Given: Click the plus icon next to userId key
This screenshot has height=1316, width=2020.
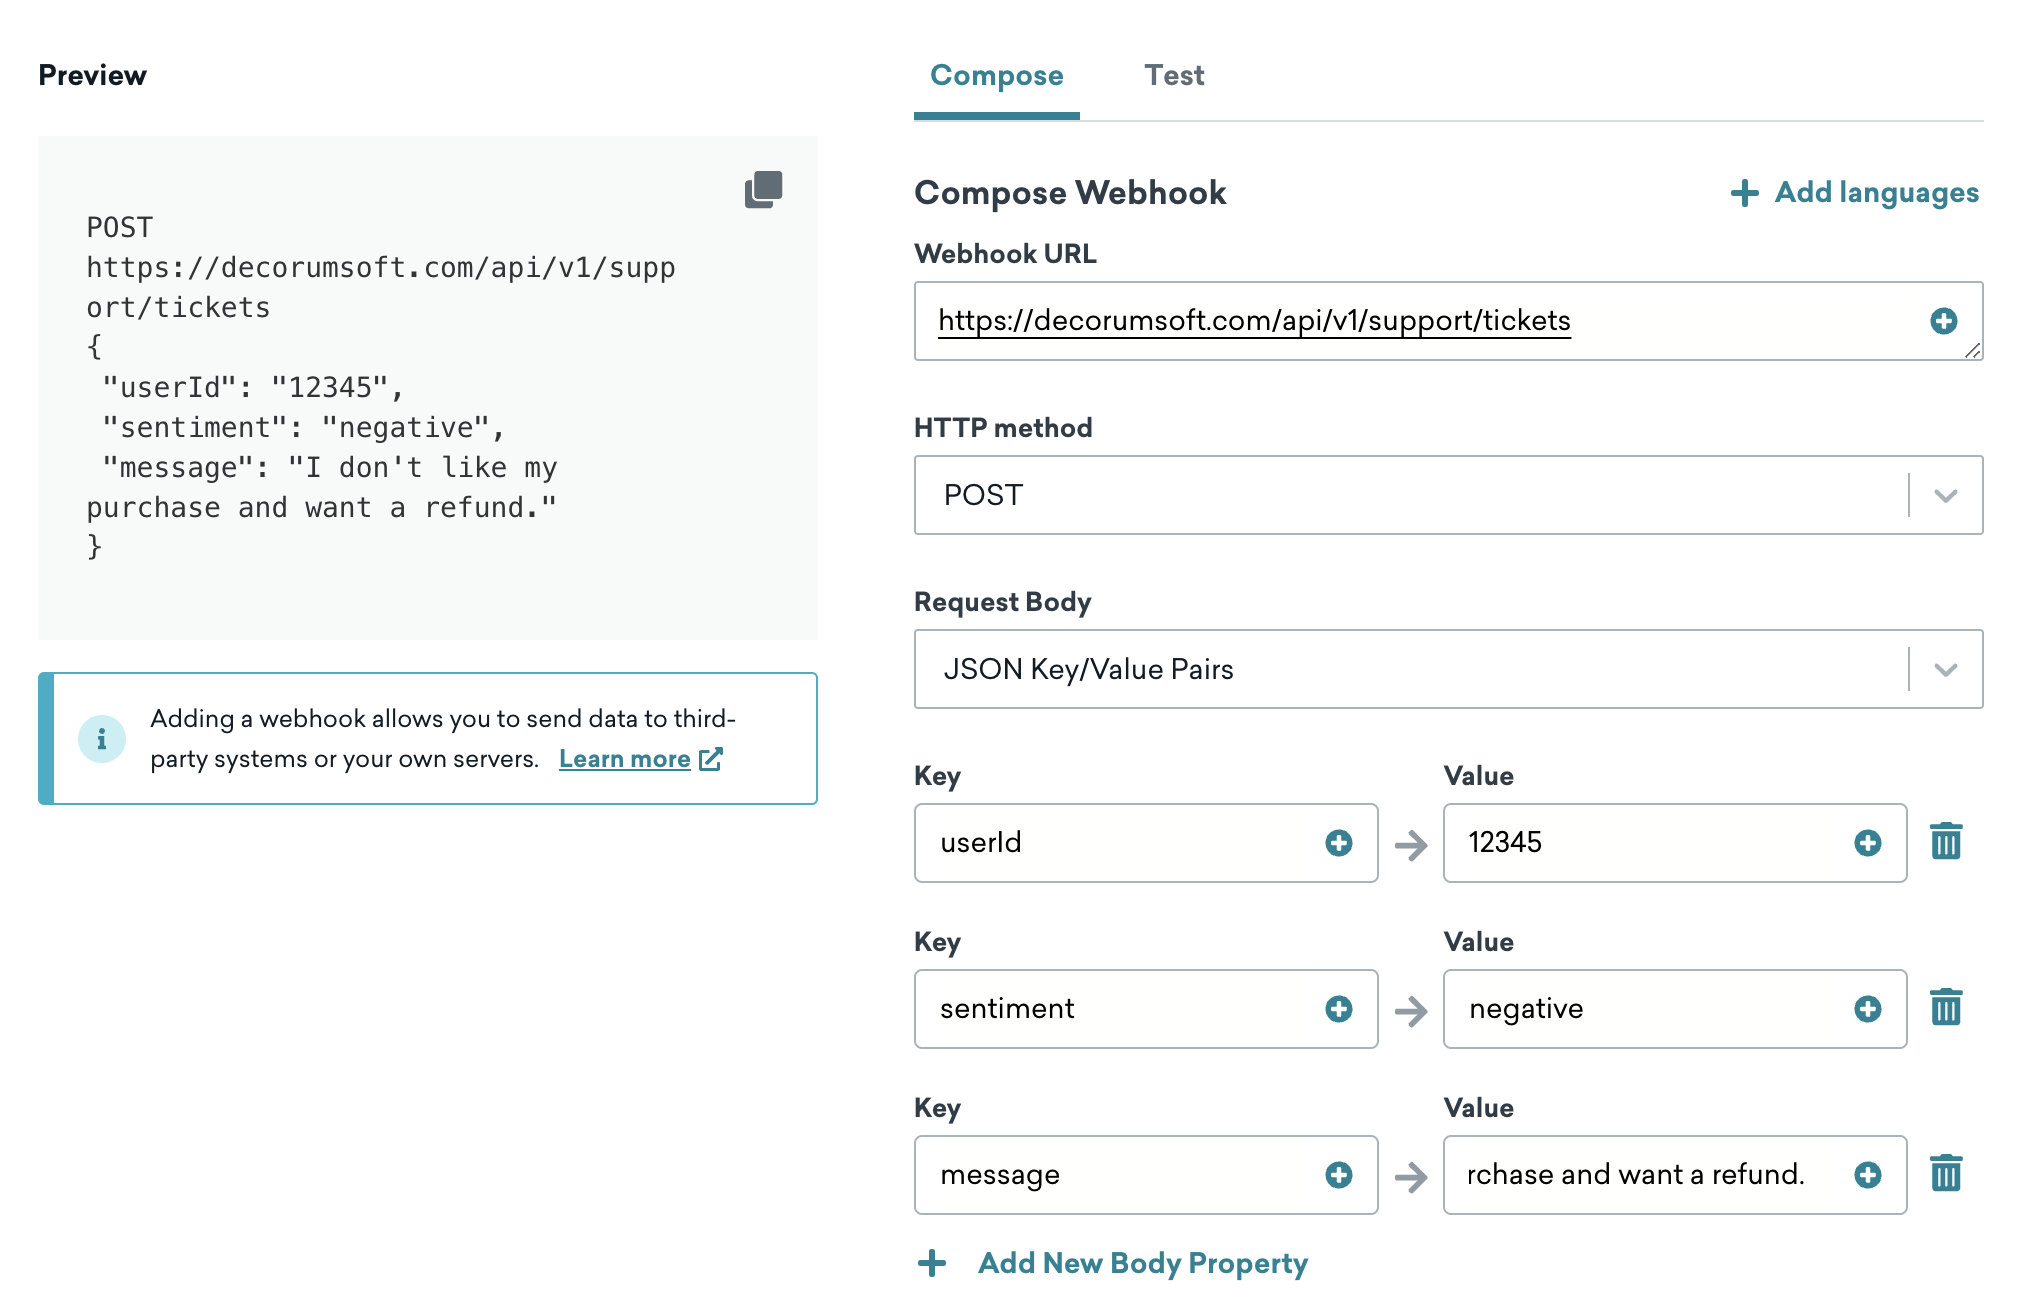Looking at the screenshot, I should point(1338,842).
